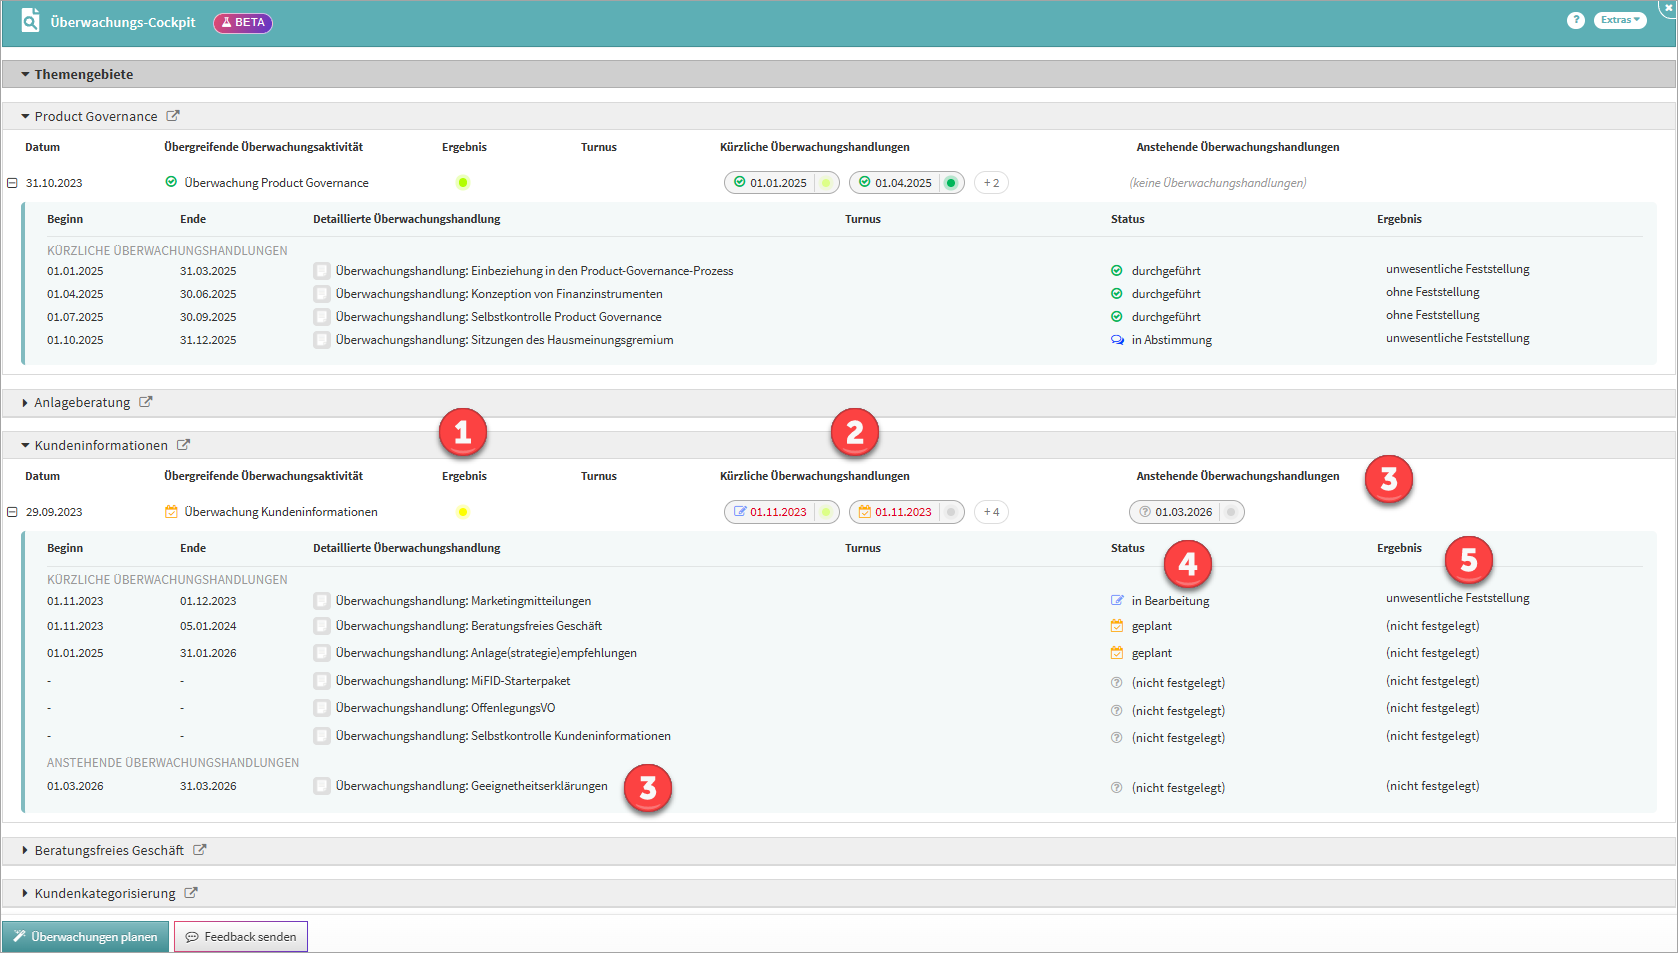This screenshot has height=953, width=1678.
Task: Collapse the 31.10.2023 Product Governance row
Action: tap(13, 183)
